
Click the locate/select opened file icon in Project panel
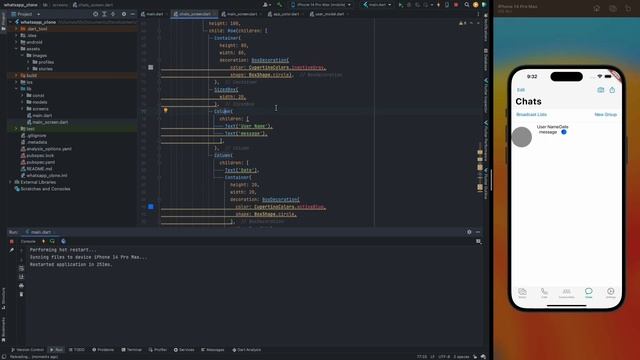(x=96, y=14)
